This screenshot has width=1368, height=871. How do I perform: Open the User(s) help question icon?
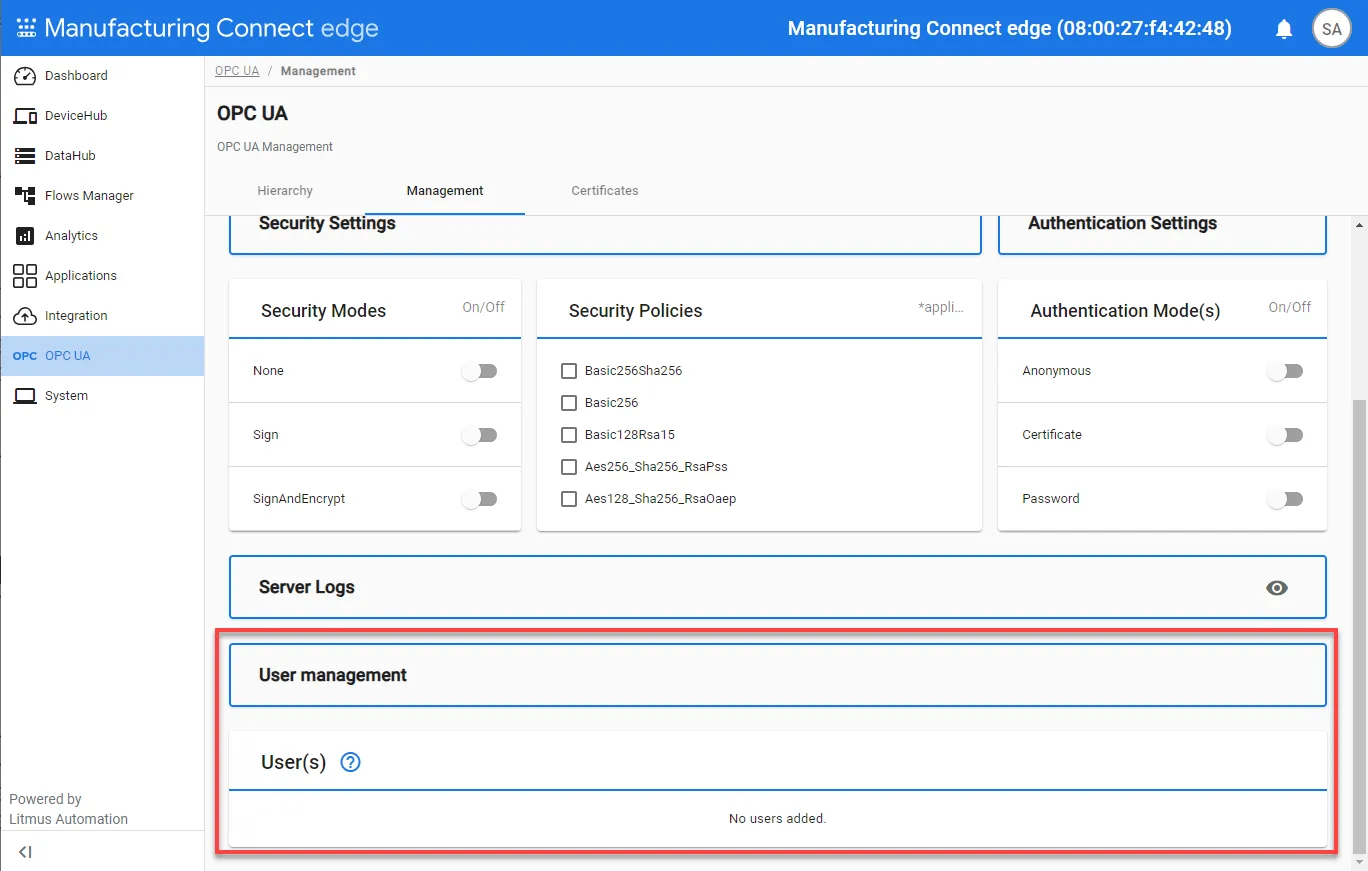point(350,762)
